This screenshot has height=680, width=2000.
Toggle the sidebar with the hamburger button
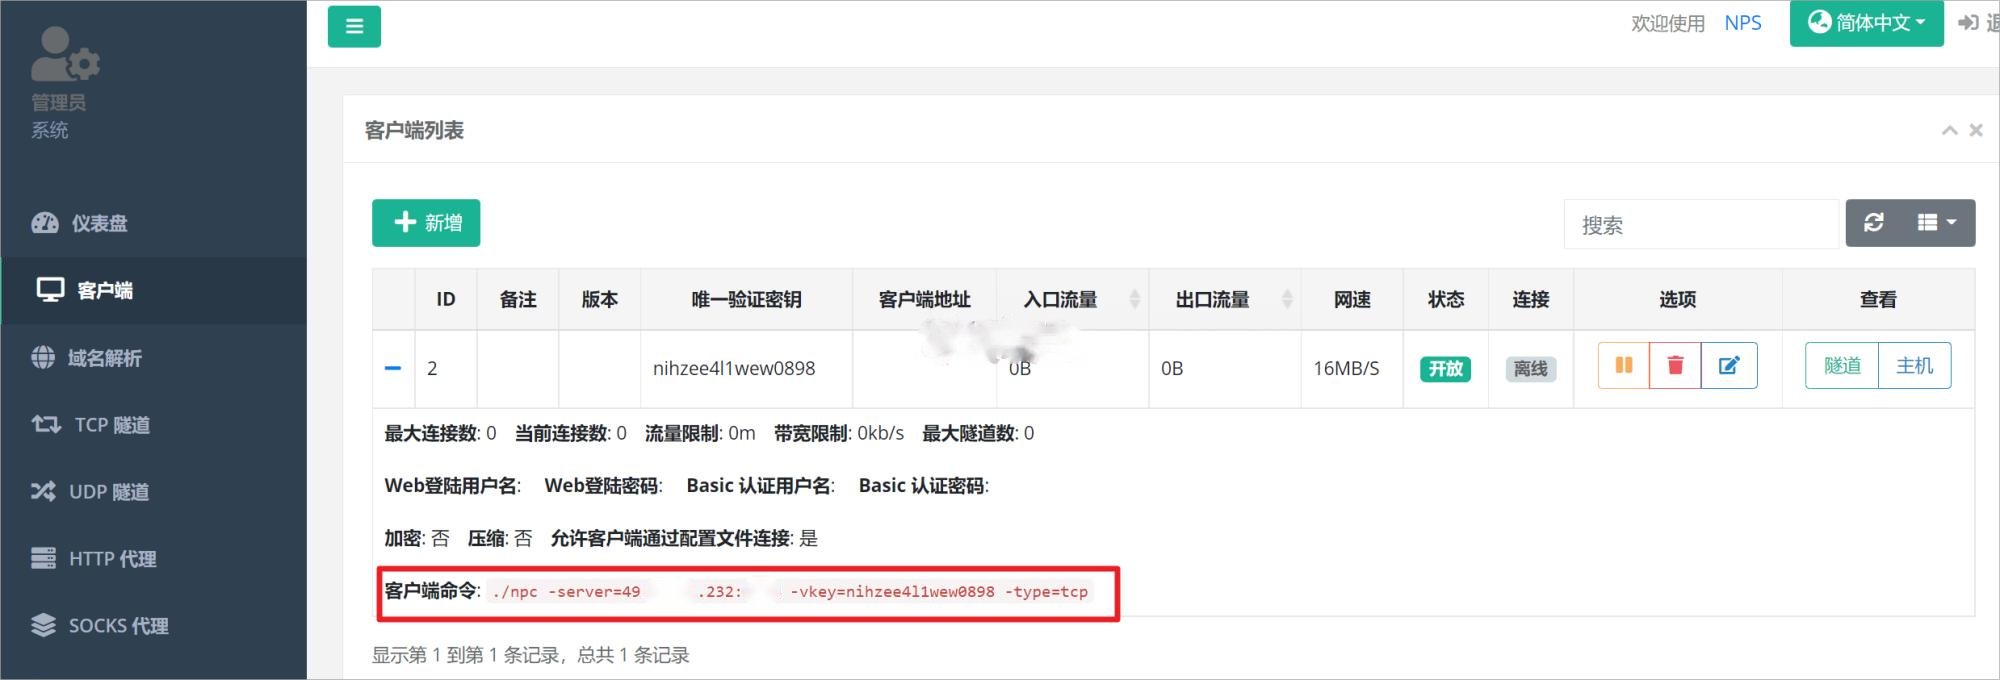pyautogui.click(x=354, y=26)
